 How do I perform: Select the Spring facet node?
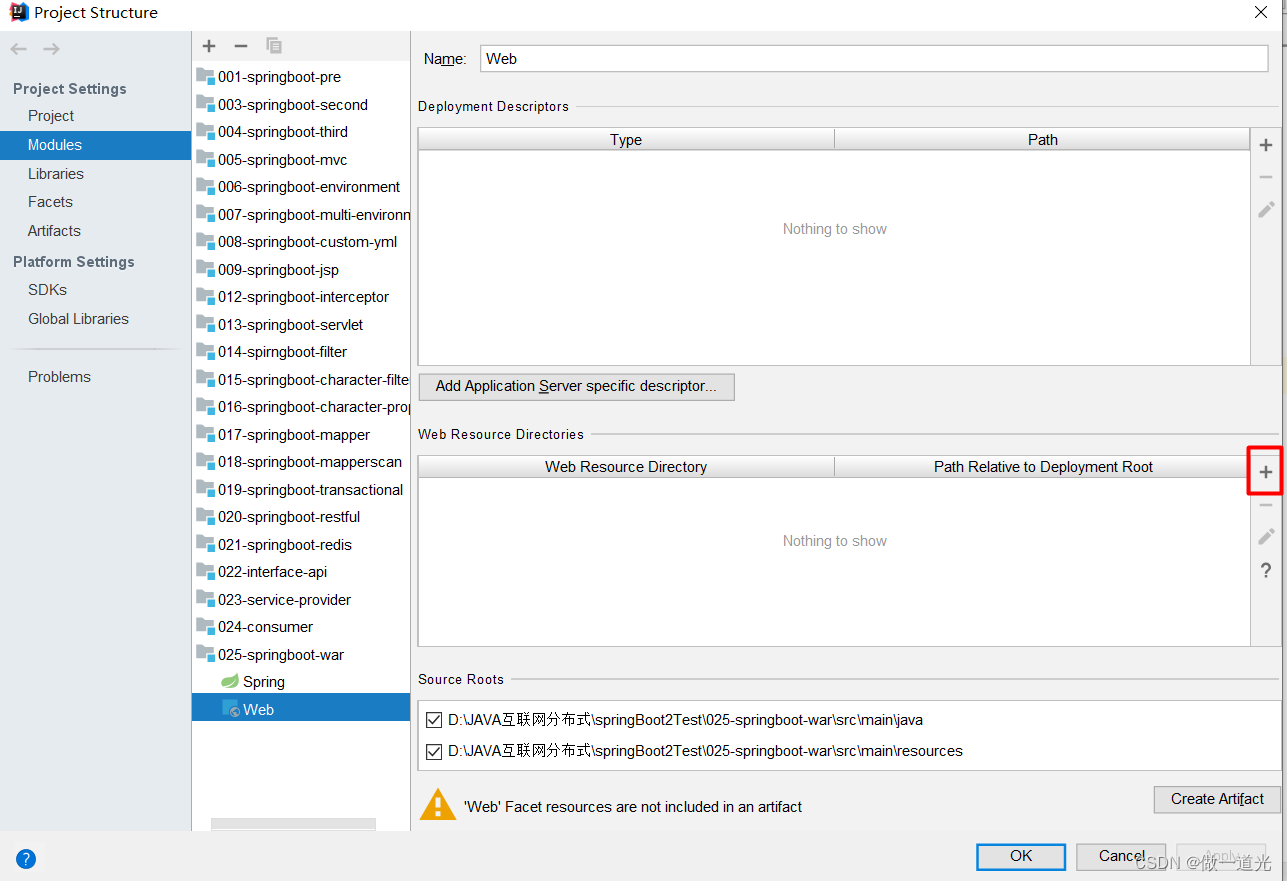263,681
